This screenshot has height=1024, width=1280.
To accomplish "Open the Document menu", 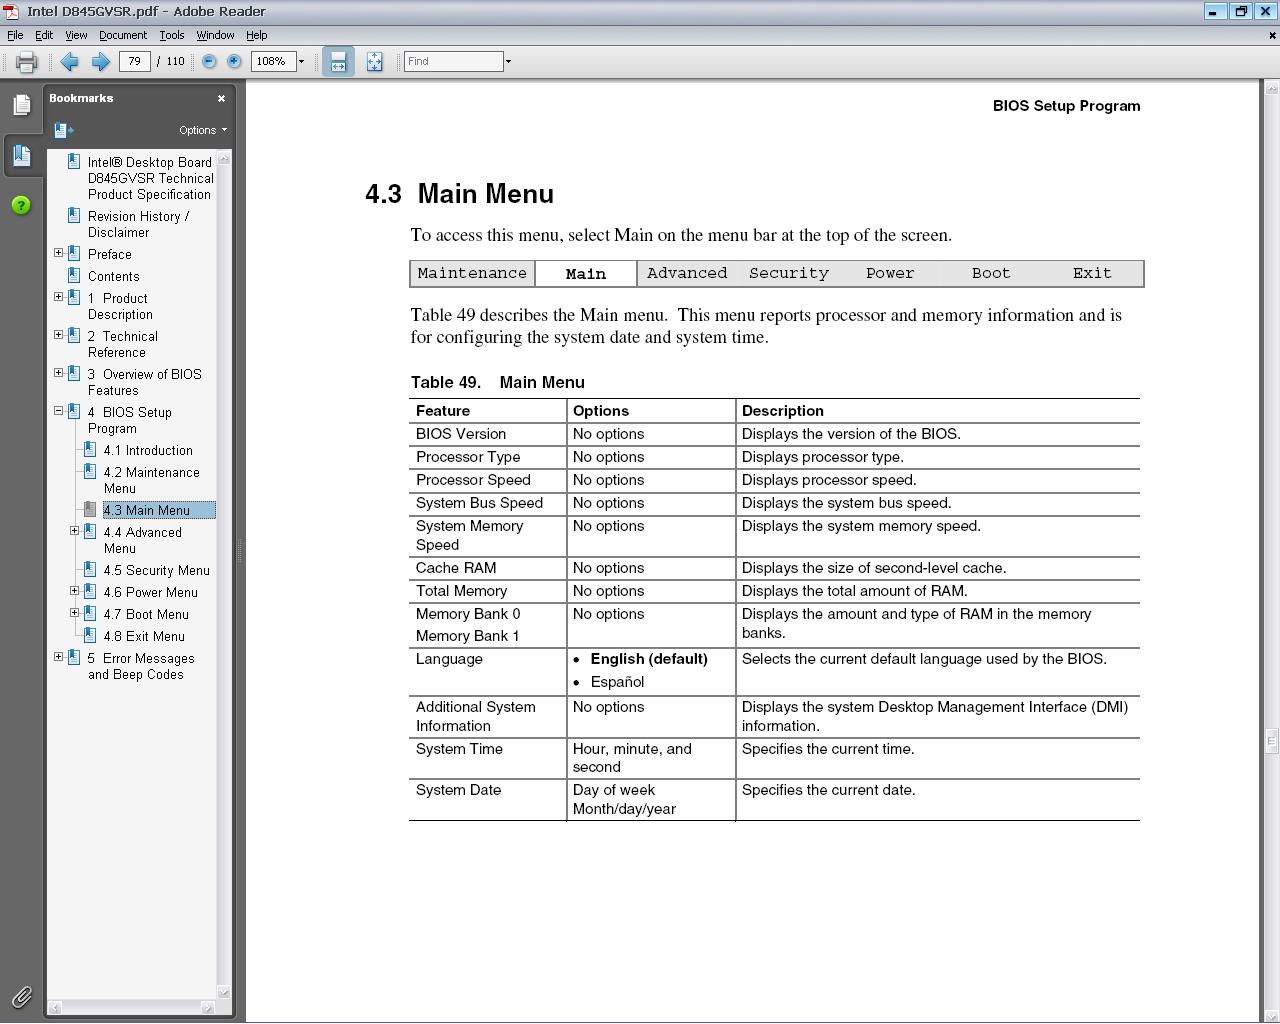I will pos(123,35).
